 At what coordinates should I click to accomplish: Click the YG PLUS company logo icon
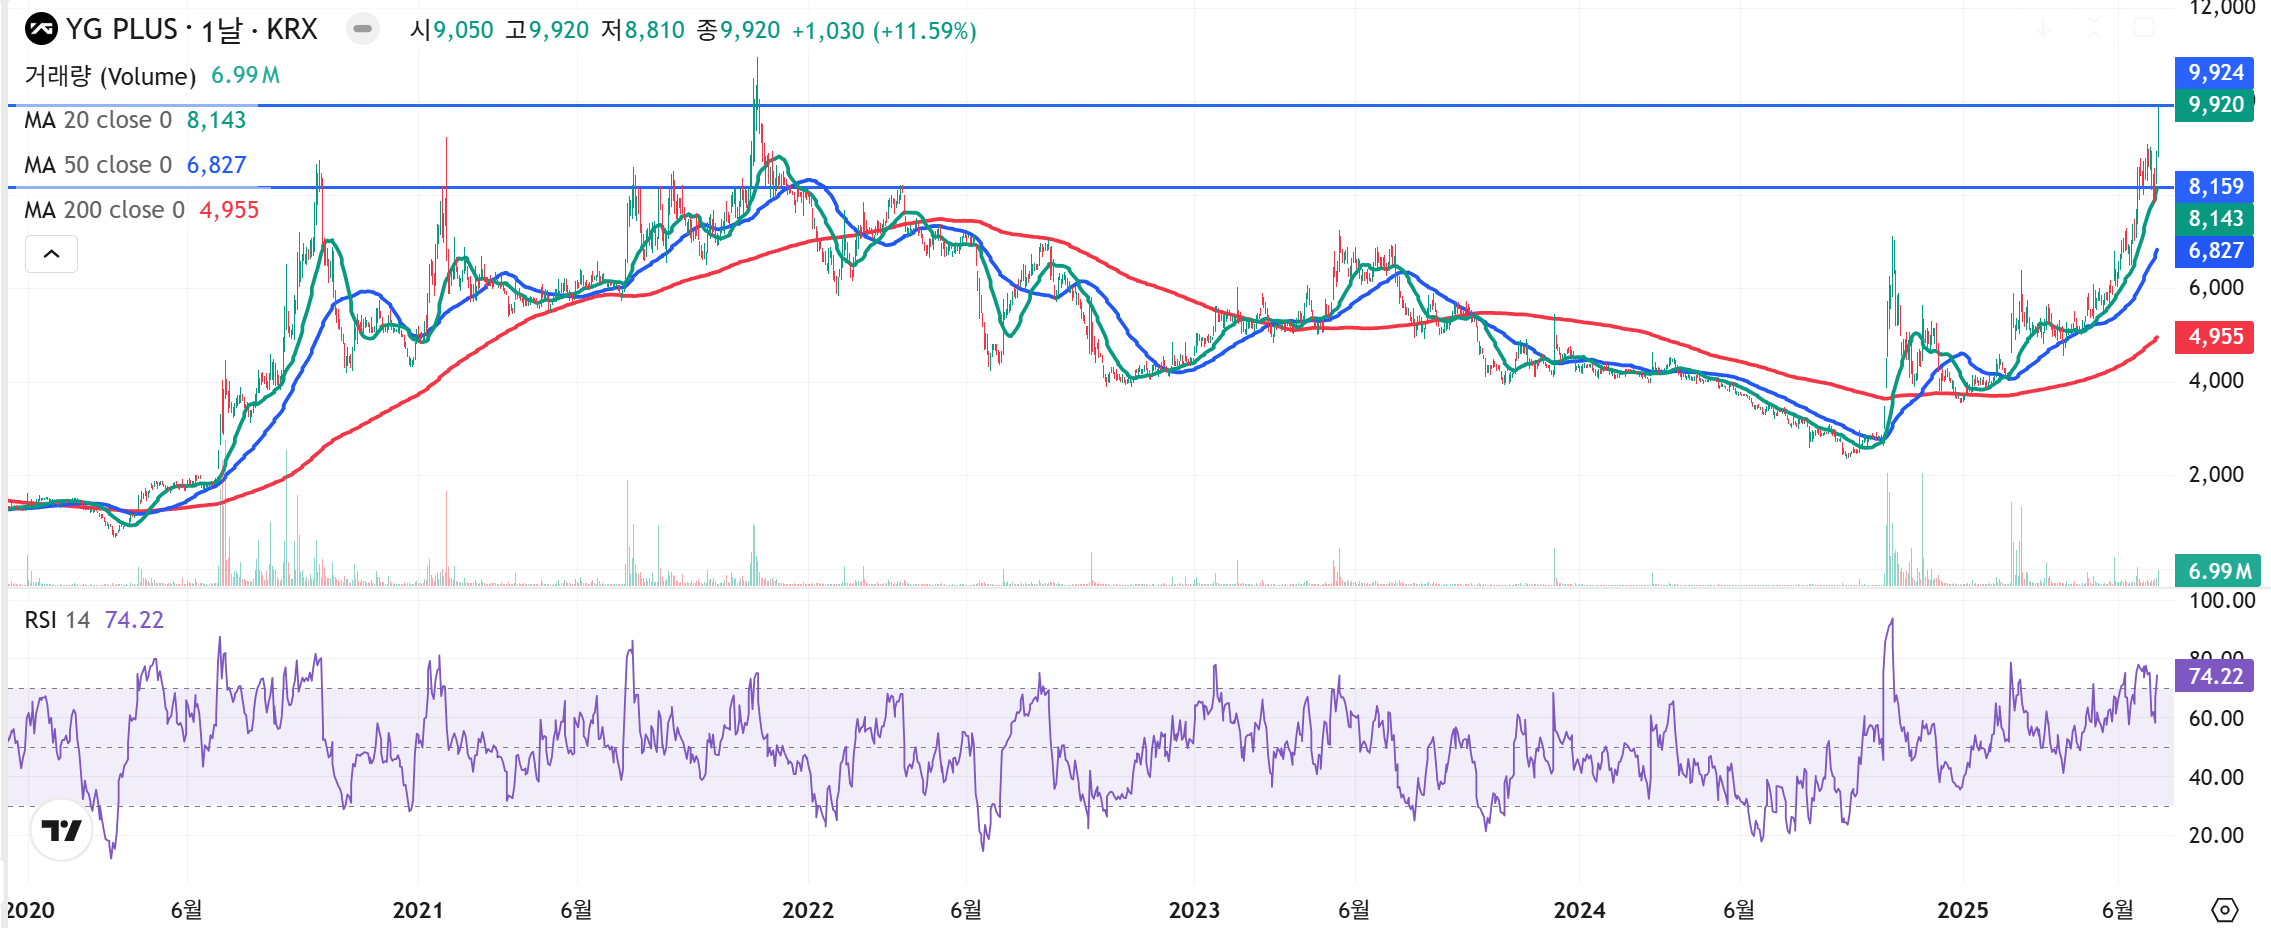coord(41,30)
